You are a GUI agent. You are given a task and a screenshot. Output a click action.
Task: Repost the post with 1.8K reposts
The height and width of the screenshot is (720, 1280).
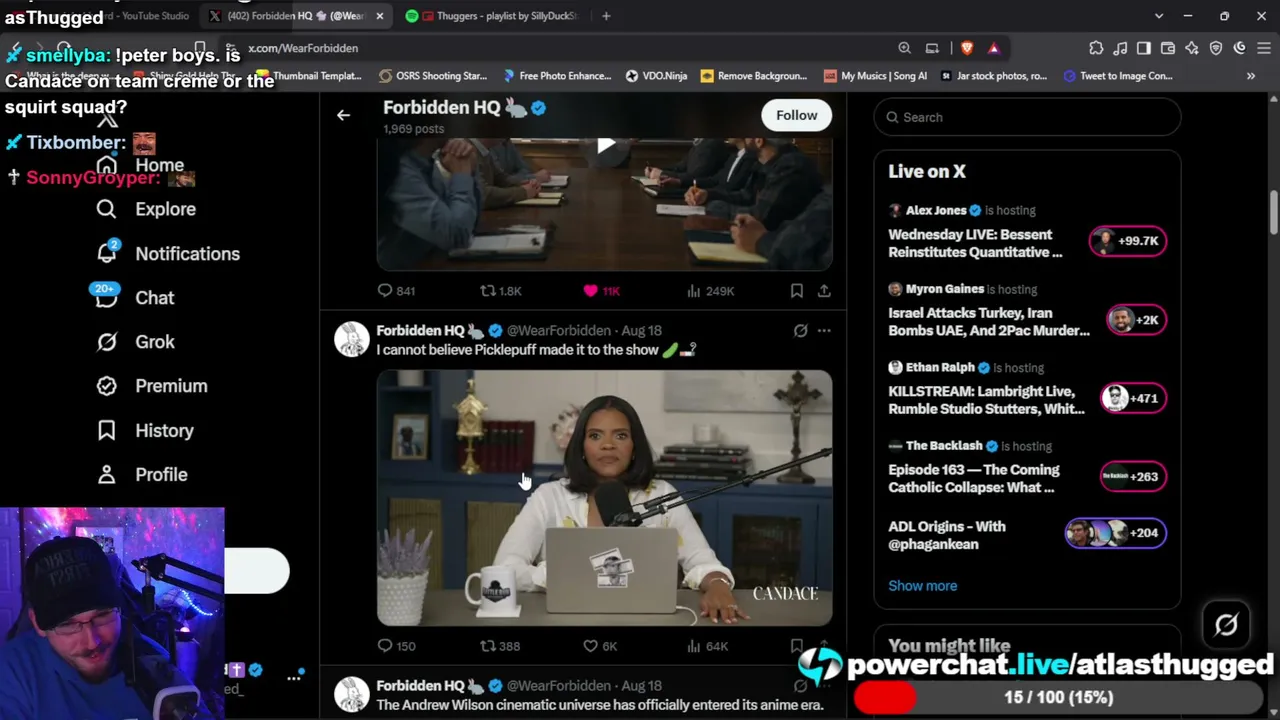coord(501,291)
